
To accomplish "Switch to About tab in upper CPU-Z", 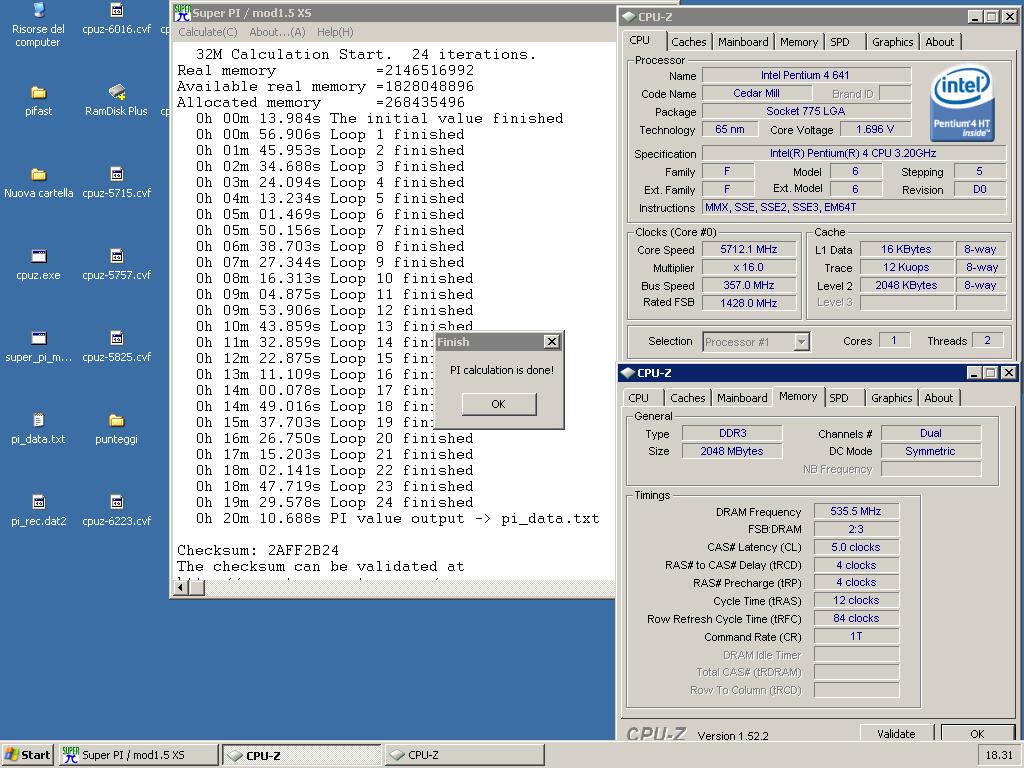I will [x=940, y=42].
